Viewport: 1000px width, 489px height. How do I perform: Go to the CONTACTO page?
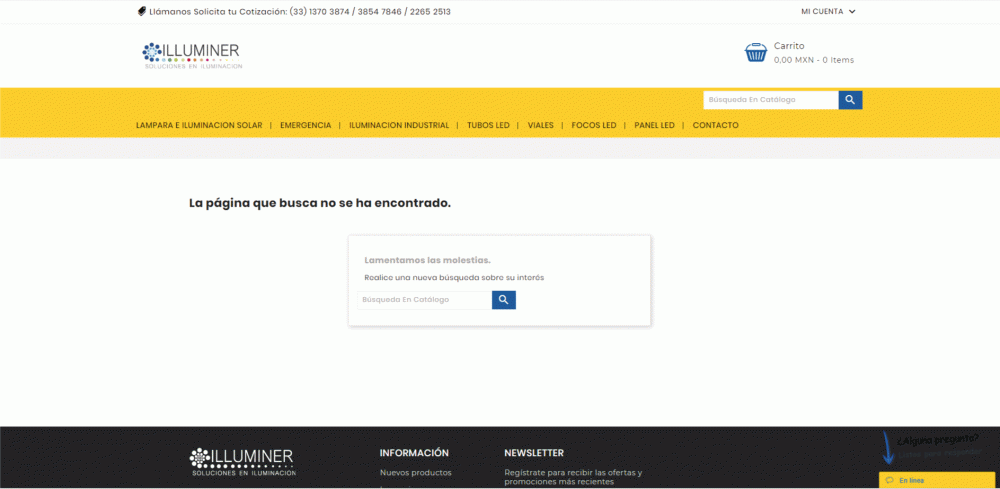point(716,126)
